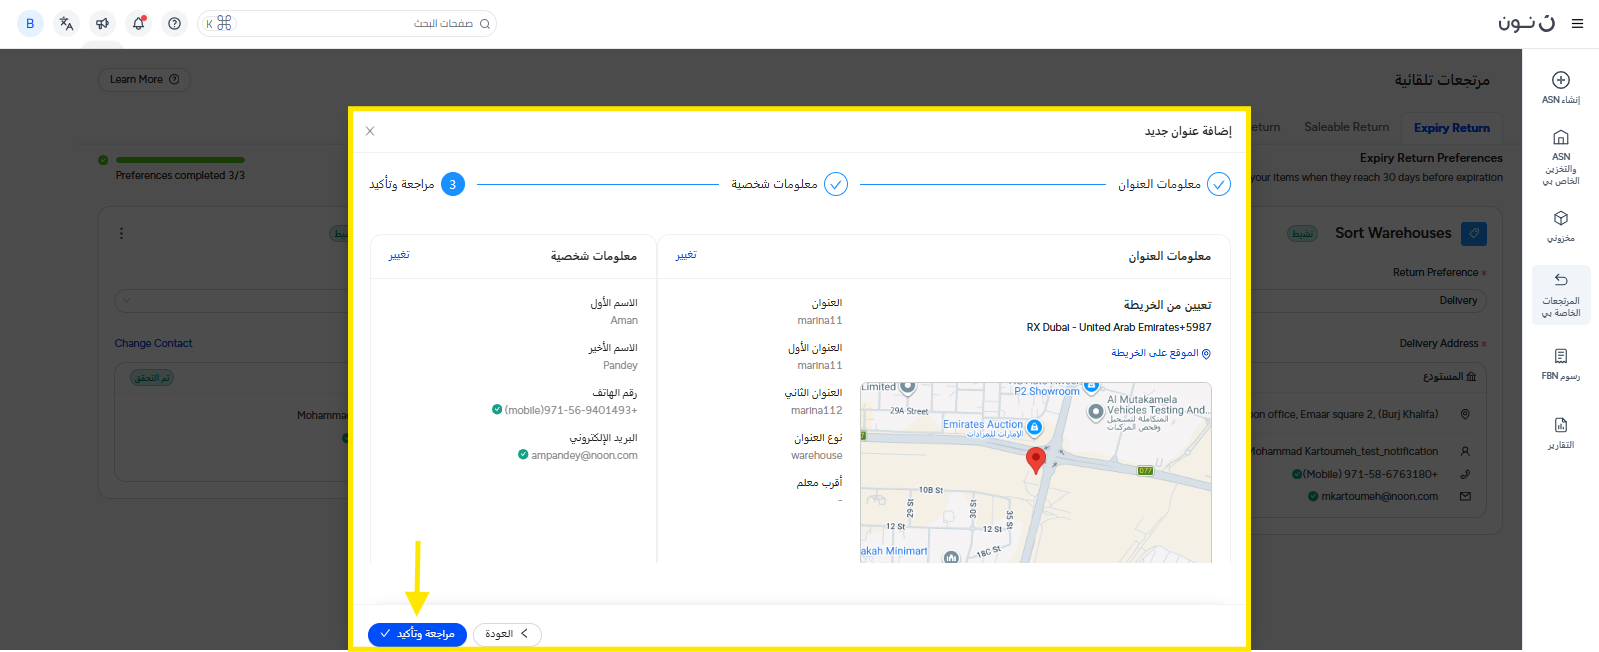Open the FBN fees sidebar icon
This screenshot has width=1599, height=652.
(x=1560, y=356)
